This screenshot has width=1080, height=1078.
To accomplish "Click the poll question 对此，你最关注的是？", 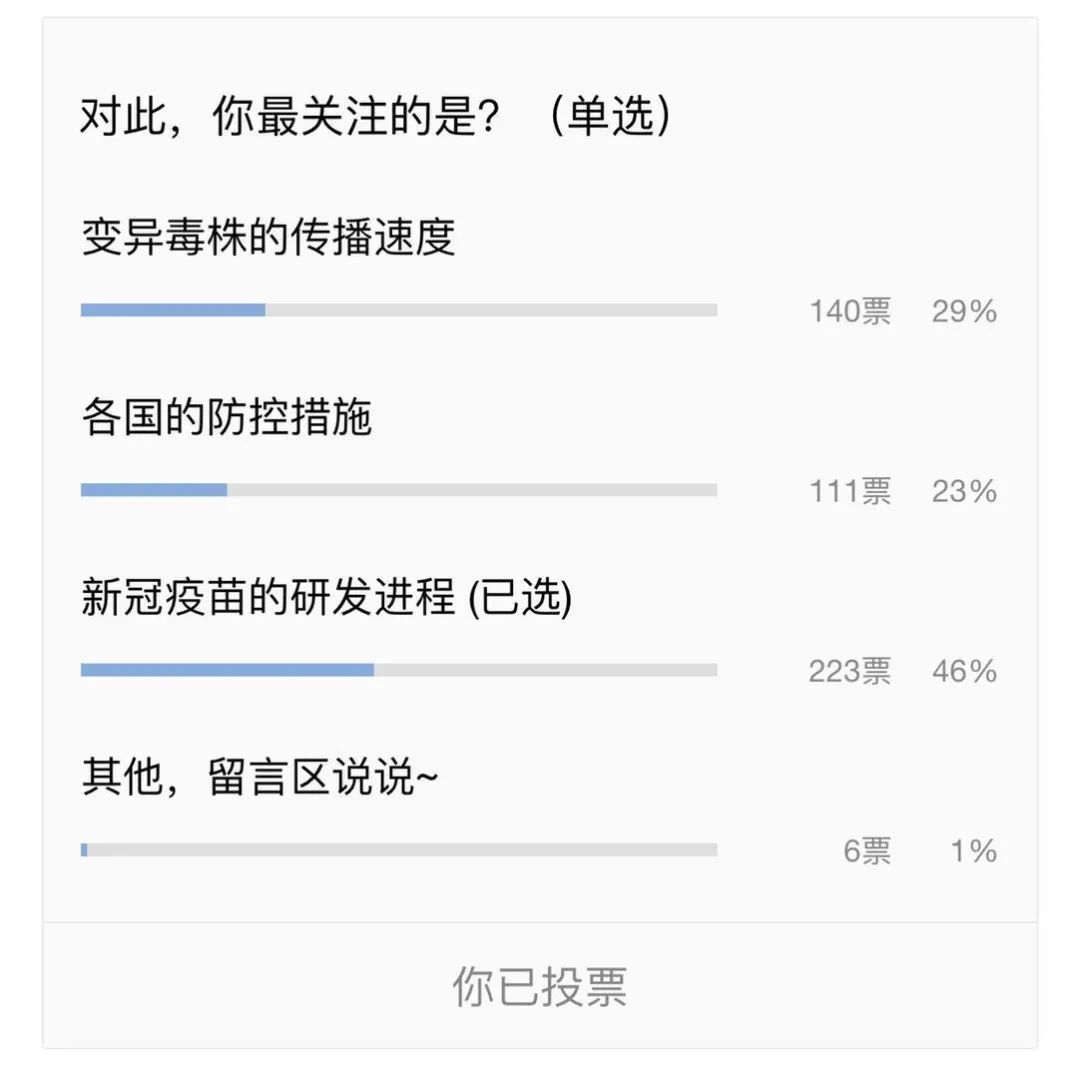I will (290, 118).
